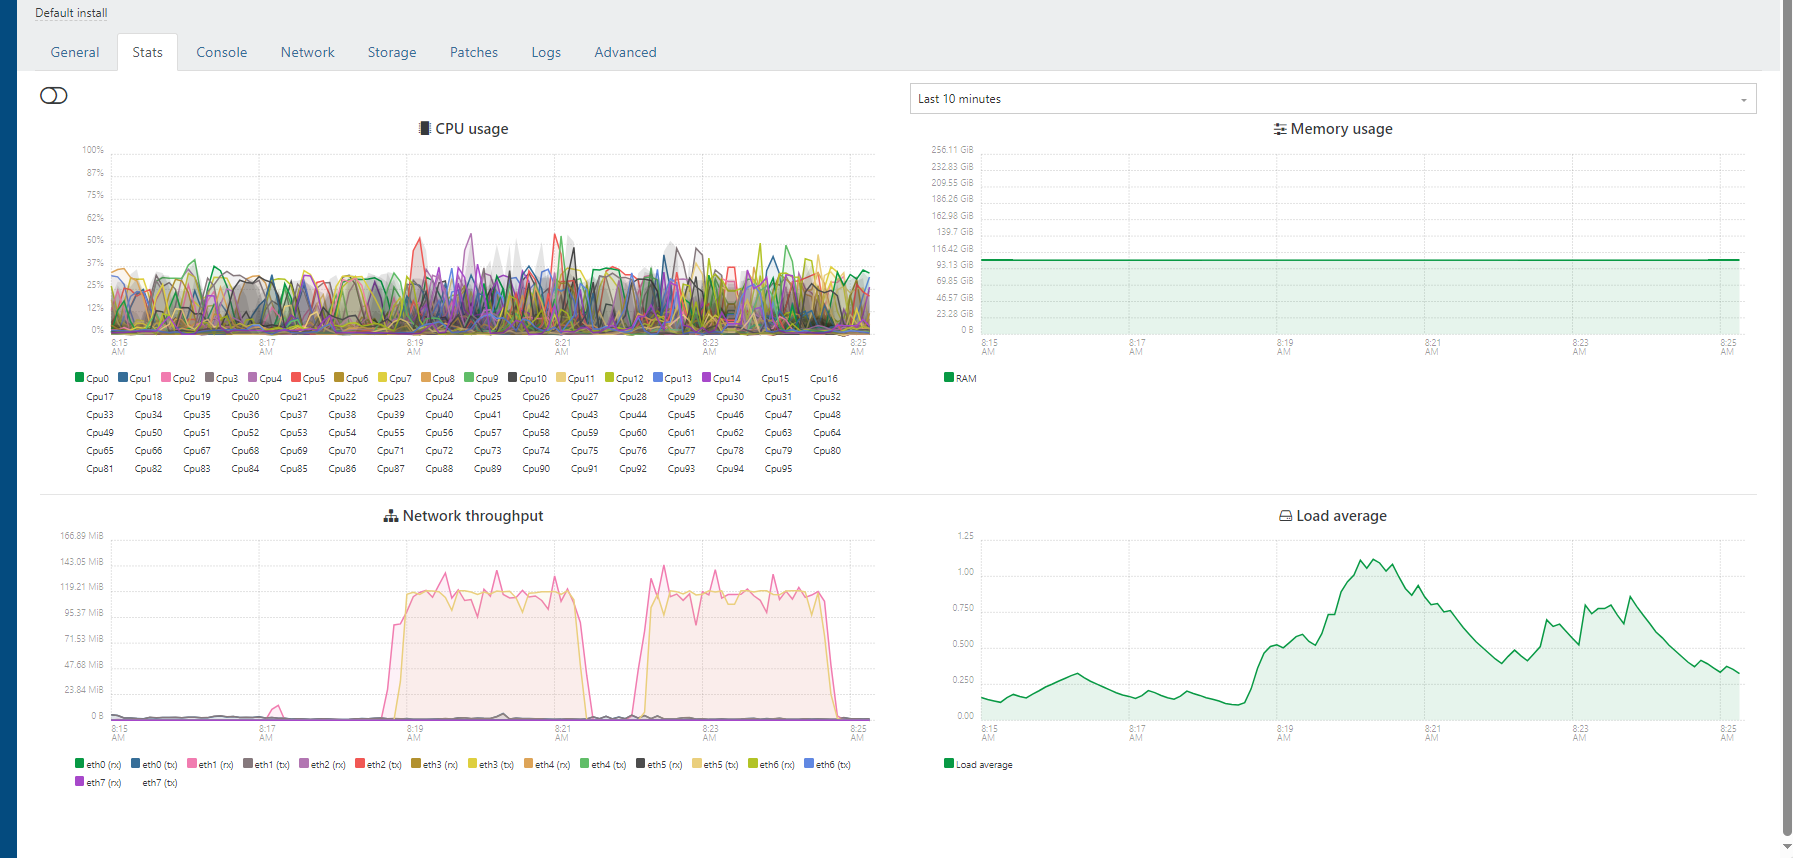1793x858 pixels.
Task: Click the eth0 (rx) legend entry
Action: click(98, 764)
